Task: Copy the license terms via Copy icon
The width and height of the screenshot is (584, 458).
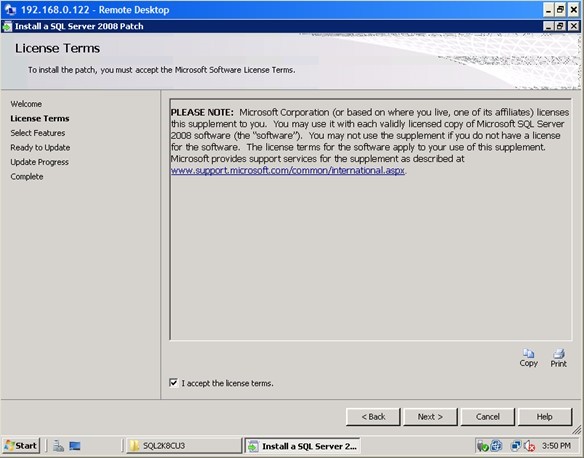Action: (x=529, y=358)
